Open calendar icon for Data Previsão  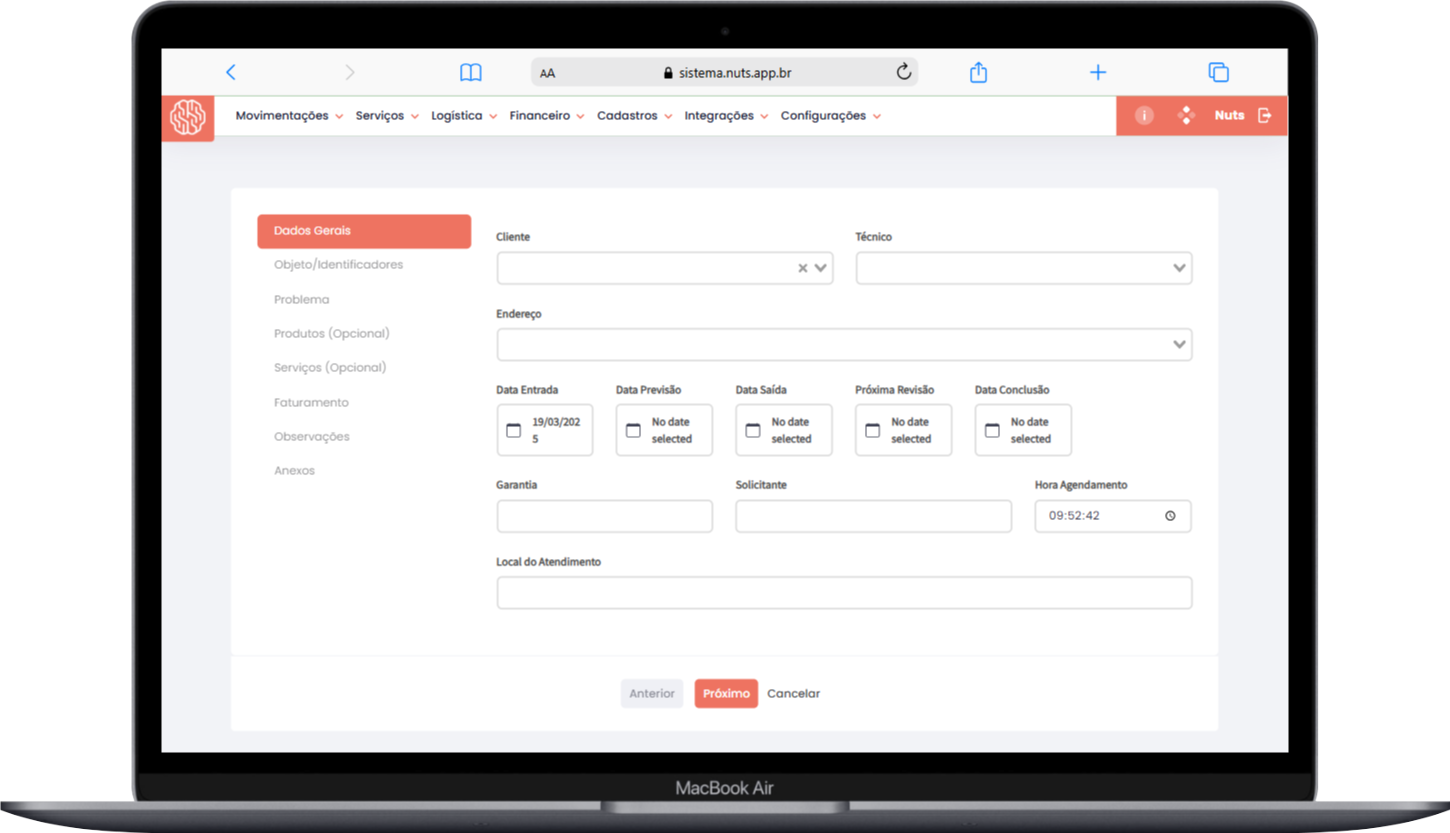[x=633, y=430]
